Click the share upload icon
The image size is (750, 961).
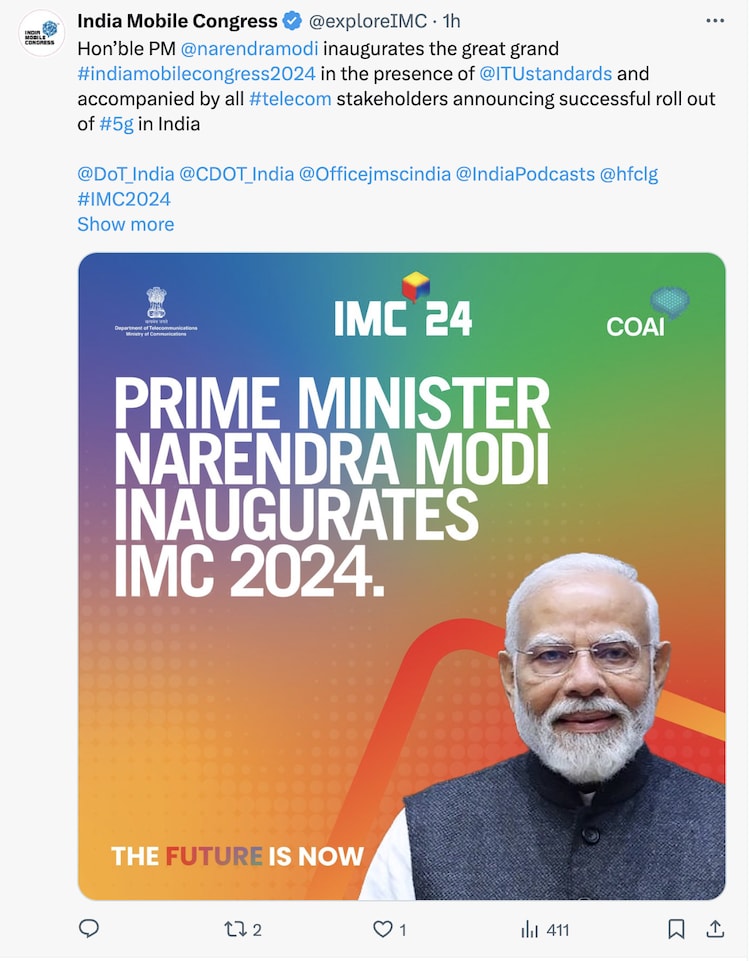[715, 929]
